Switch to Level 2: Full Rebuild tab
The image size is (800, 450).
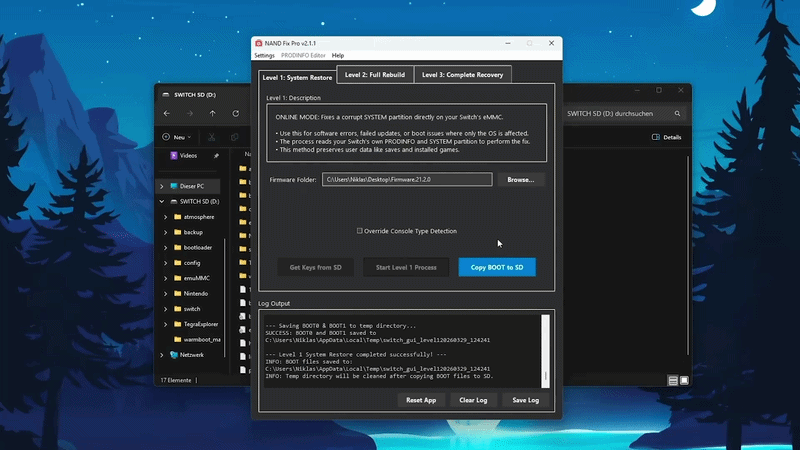tap(375, 74)
